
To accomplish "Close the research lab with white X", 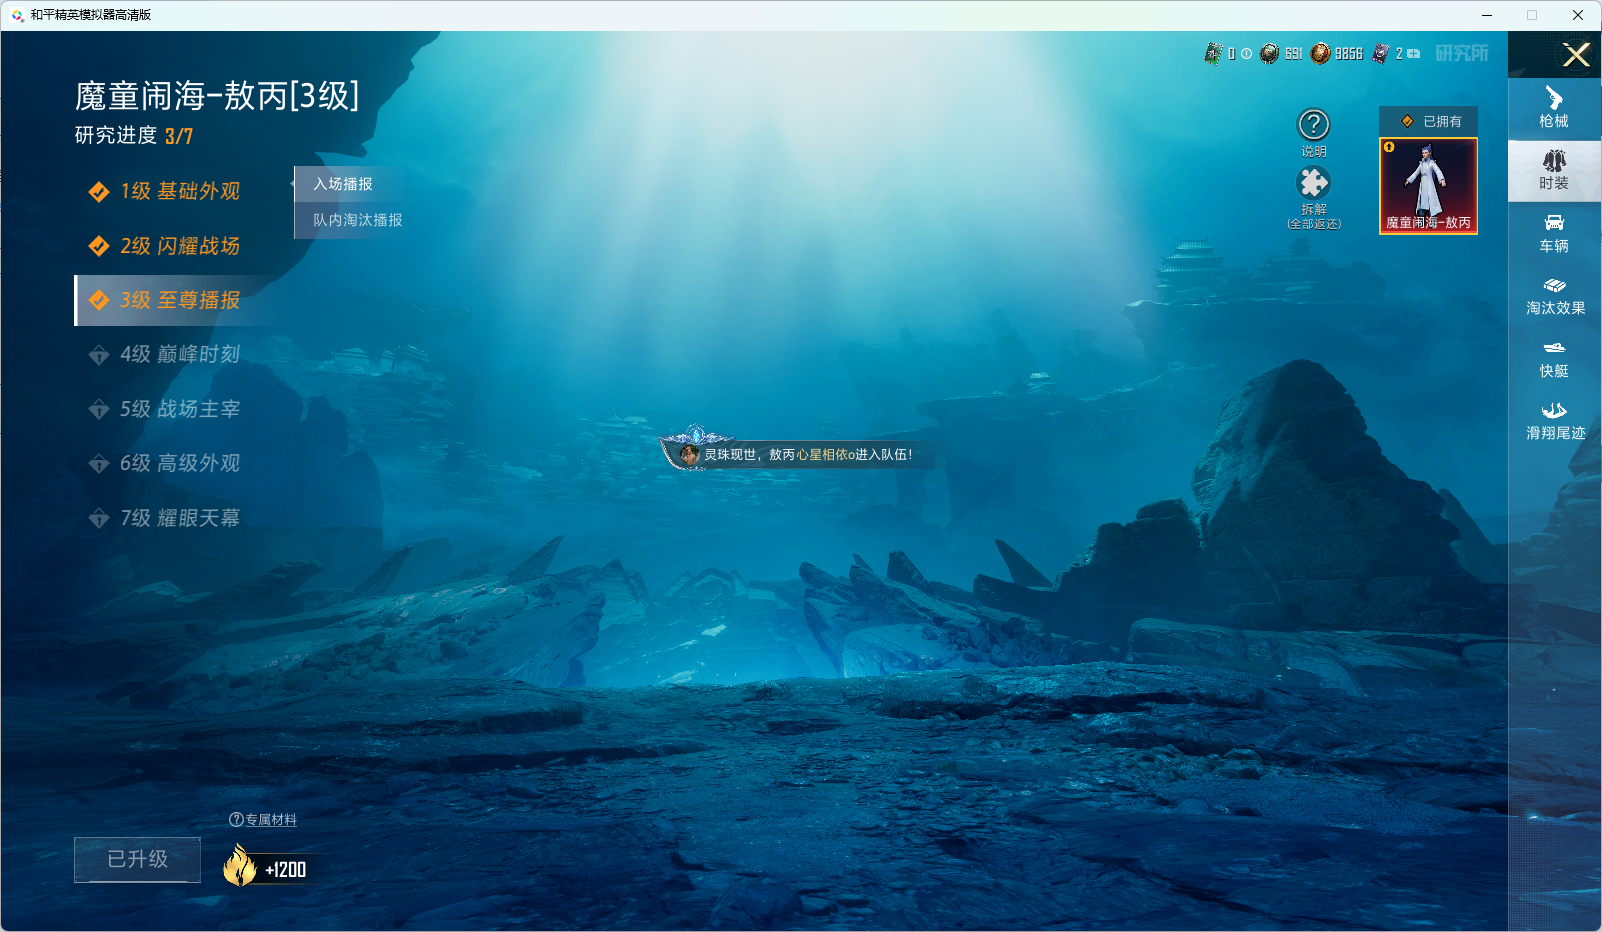I will pyautogui.click(x=1576, y=55).
